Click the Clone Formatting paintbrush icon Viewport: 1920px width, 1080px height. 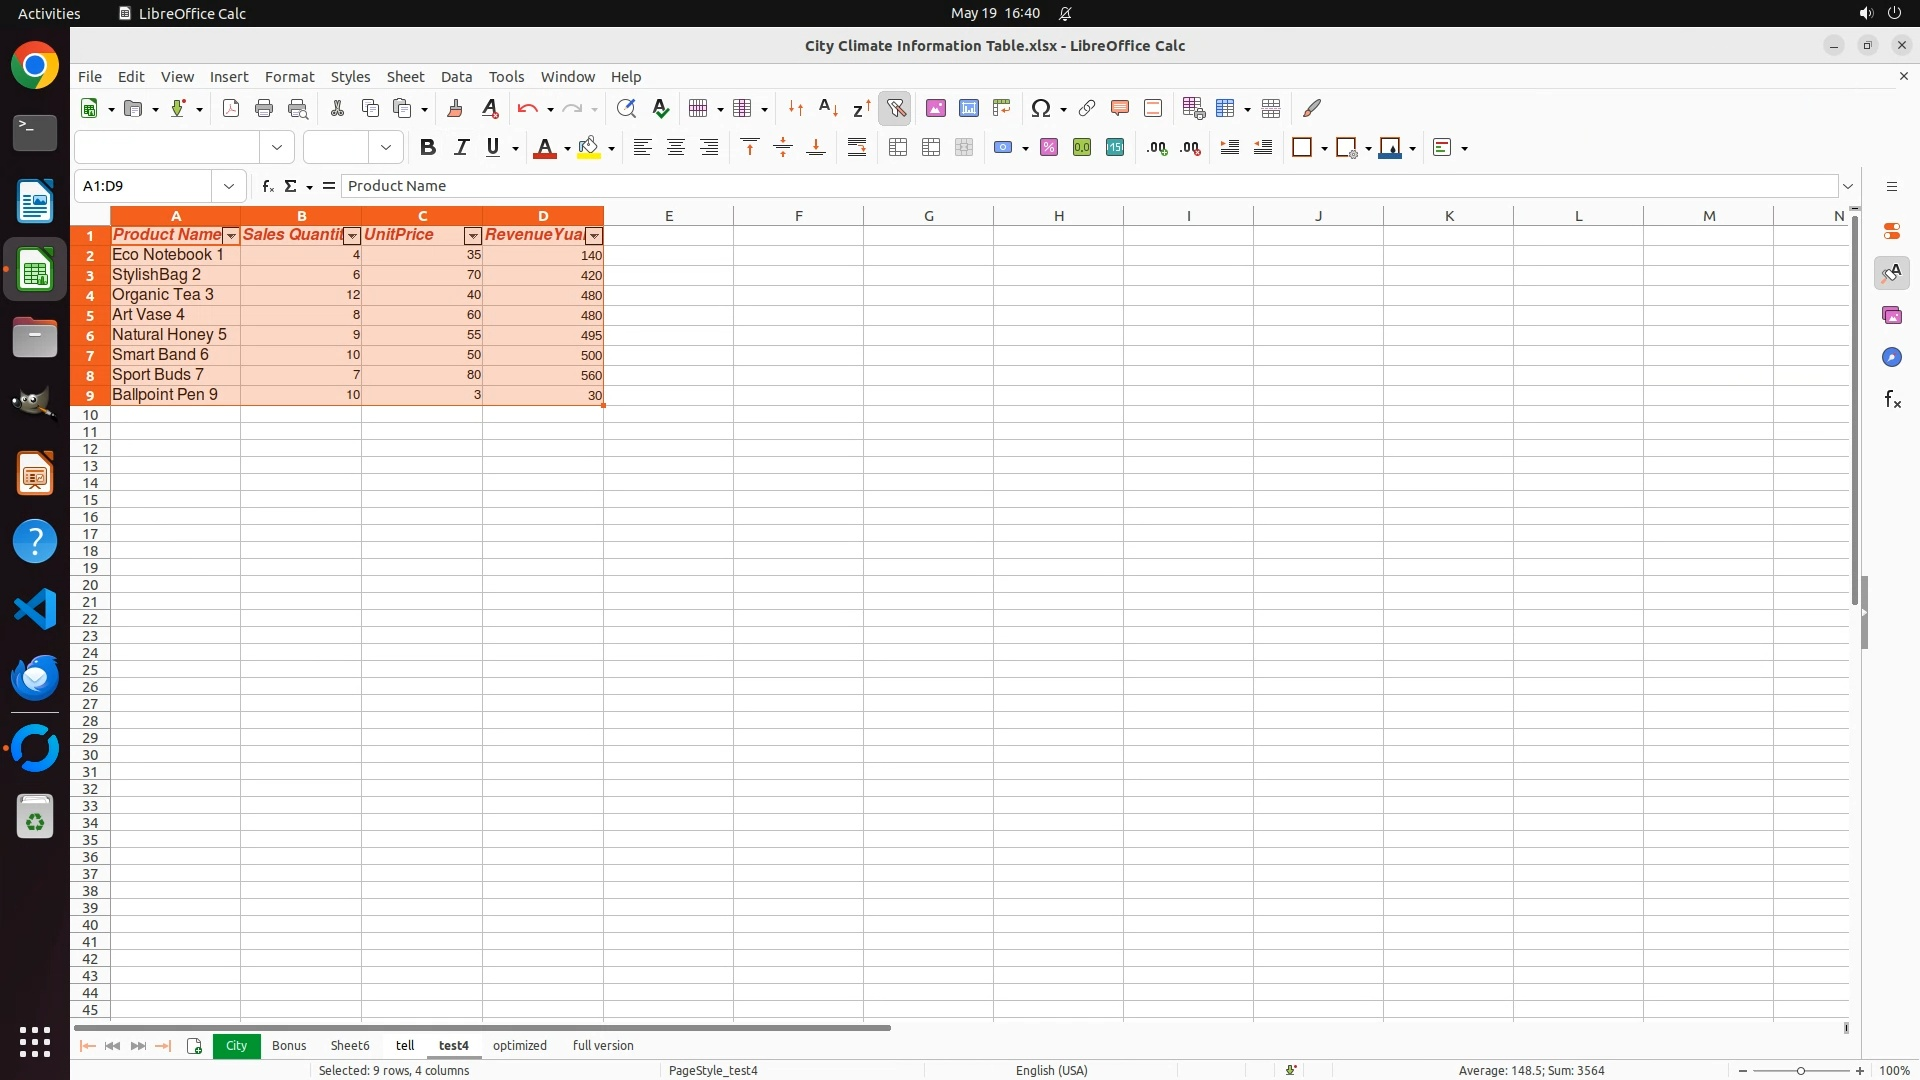point(455,108)
